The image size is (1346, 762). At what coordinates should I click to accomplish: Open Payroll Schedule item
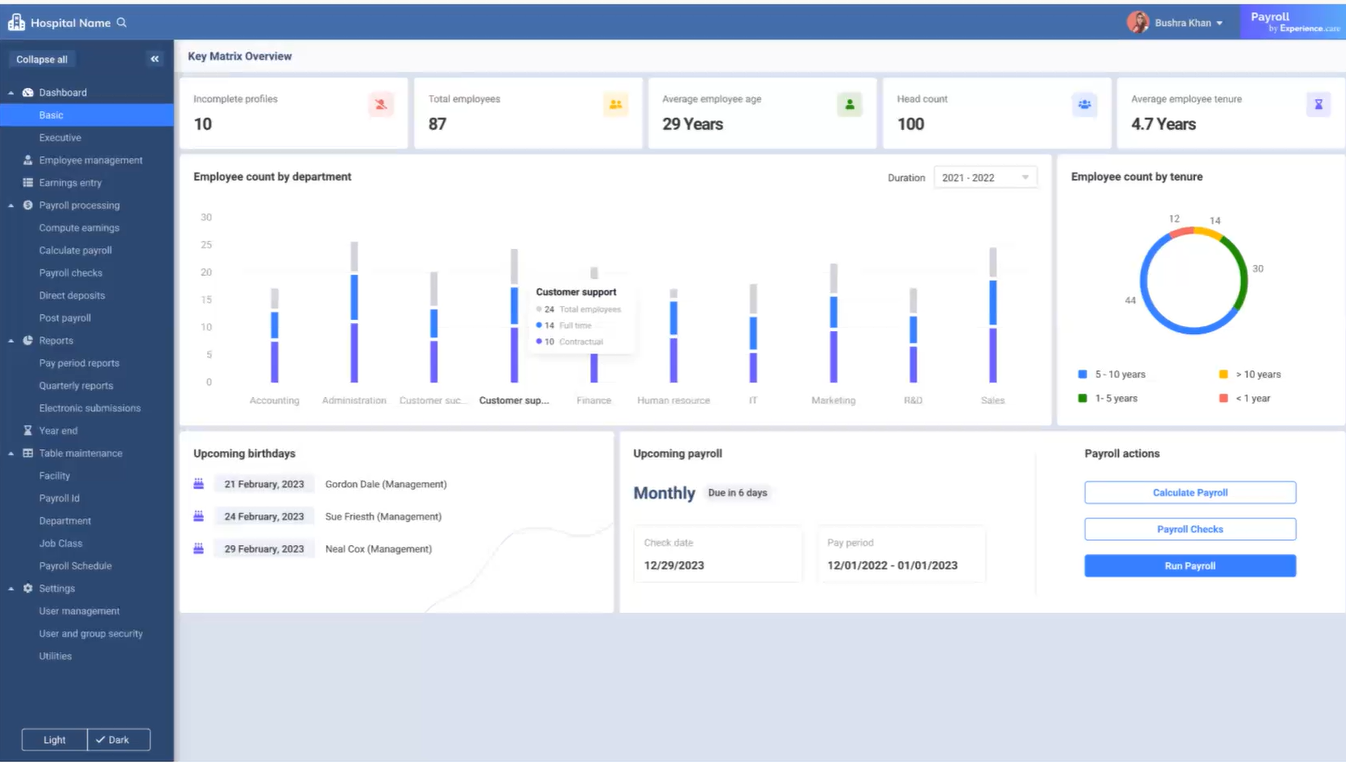click(75, 566)
